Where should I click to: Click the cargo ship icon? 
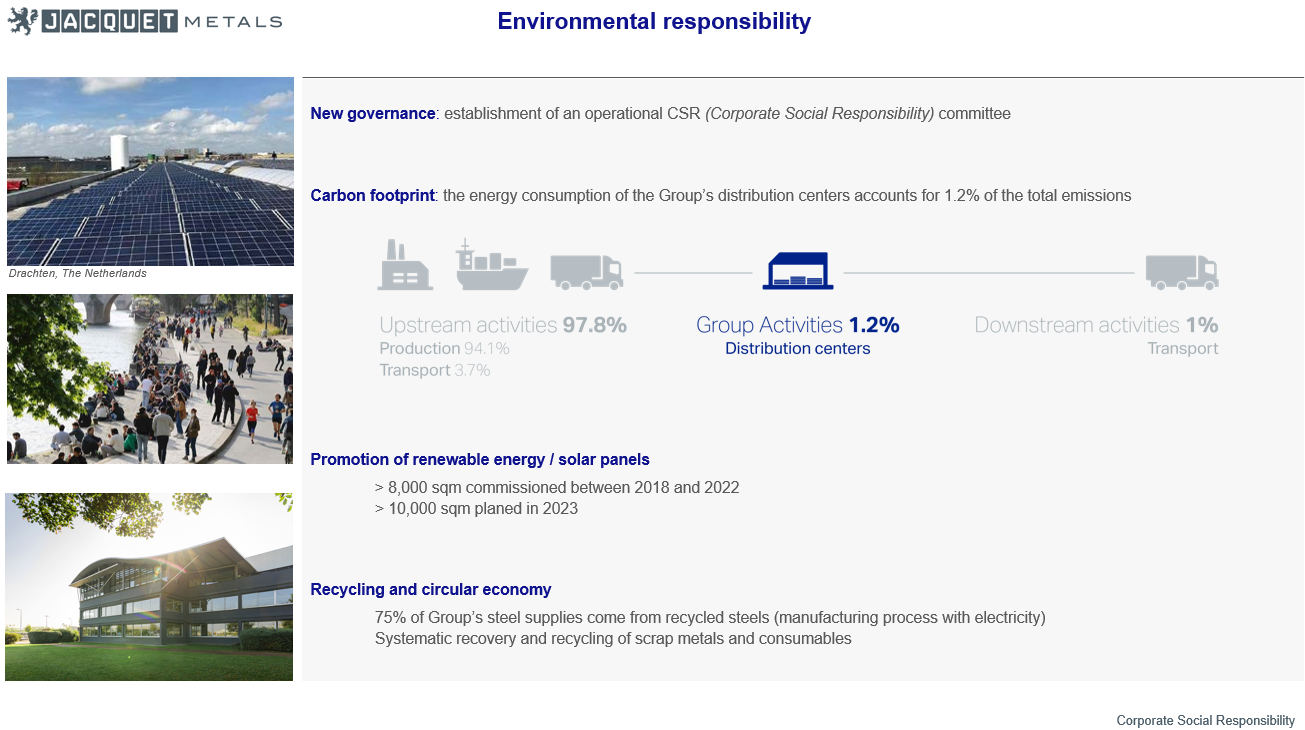pos(492,265)
